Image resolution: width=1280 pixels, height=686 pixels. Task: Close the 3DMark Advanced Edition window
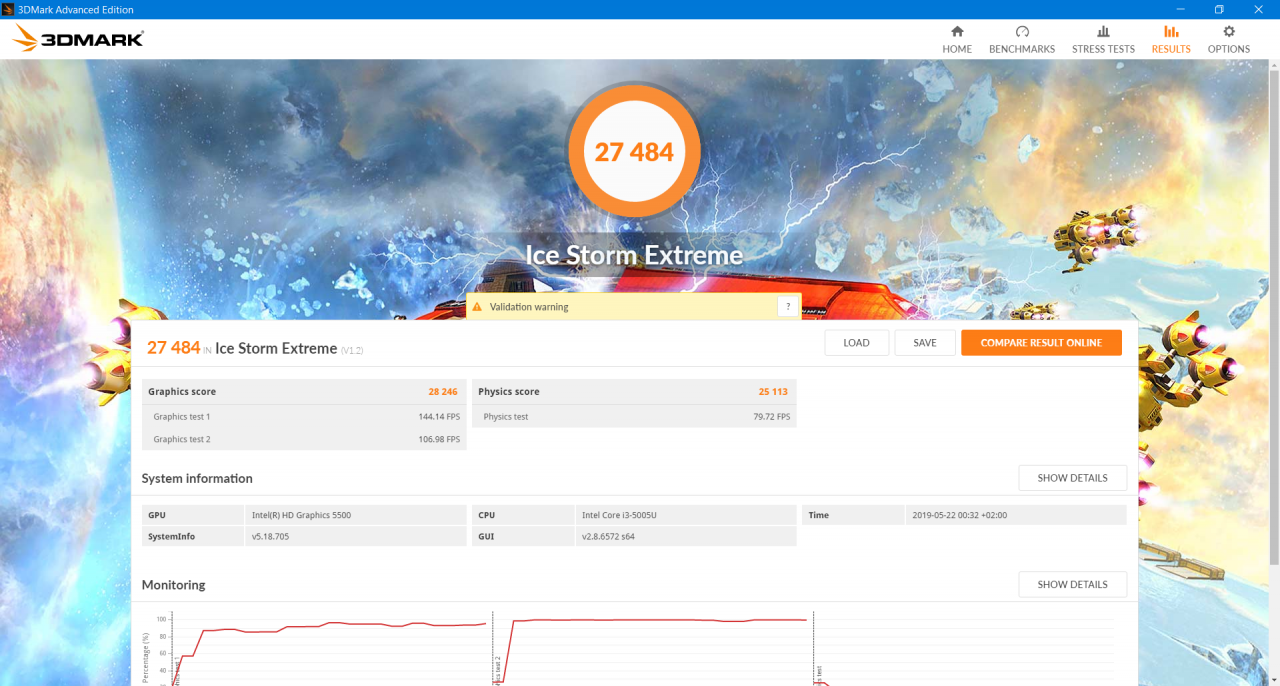1260,9
